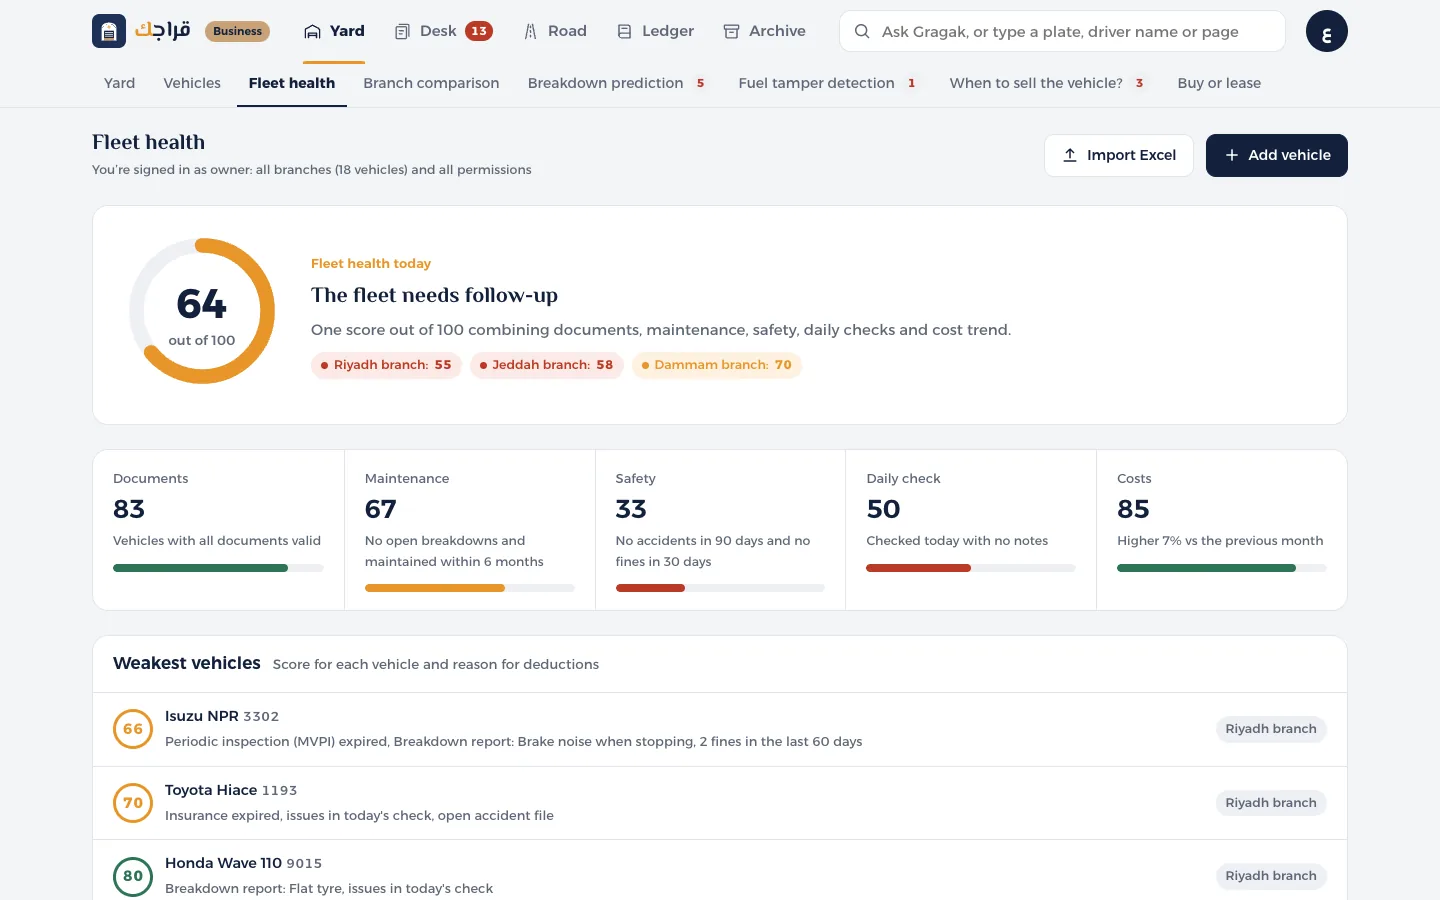Click the Import Excel button

pos(1119,155)
